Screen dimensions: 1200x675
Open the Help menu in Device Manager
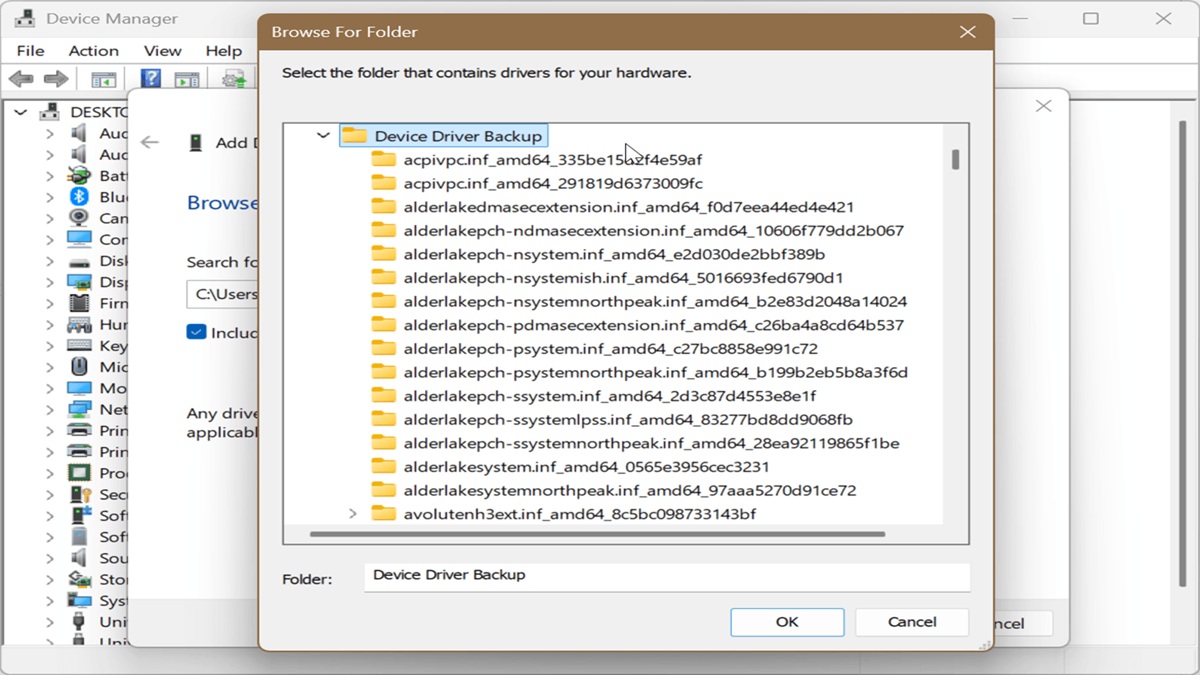point(224,51)
